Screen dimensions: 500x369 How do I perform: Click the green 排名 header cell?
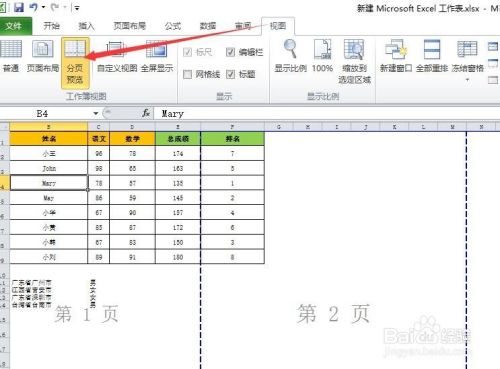point(233,139)
